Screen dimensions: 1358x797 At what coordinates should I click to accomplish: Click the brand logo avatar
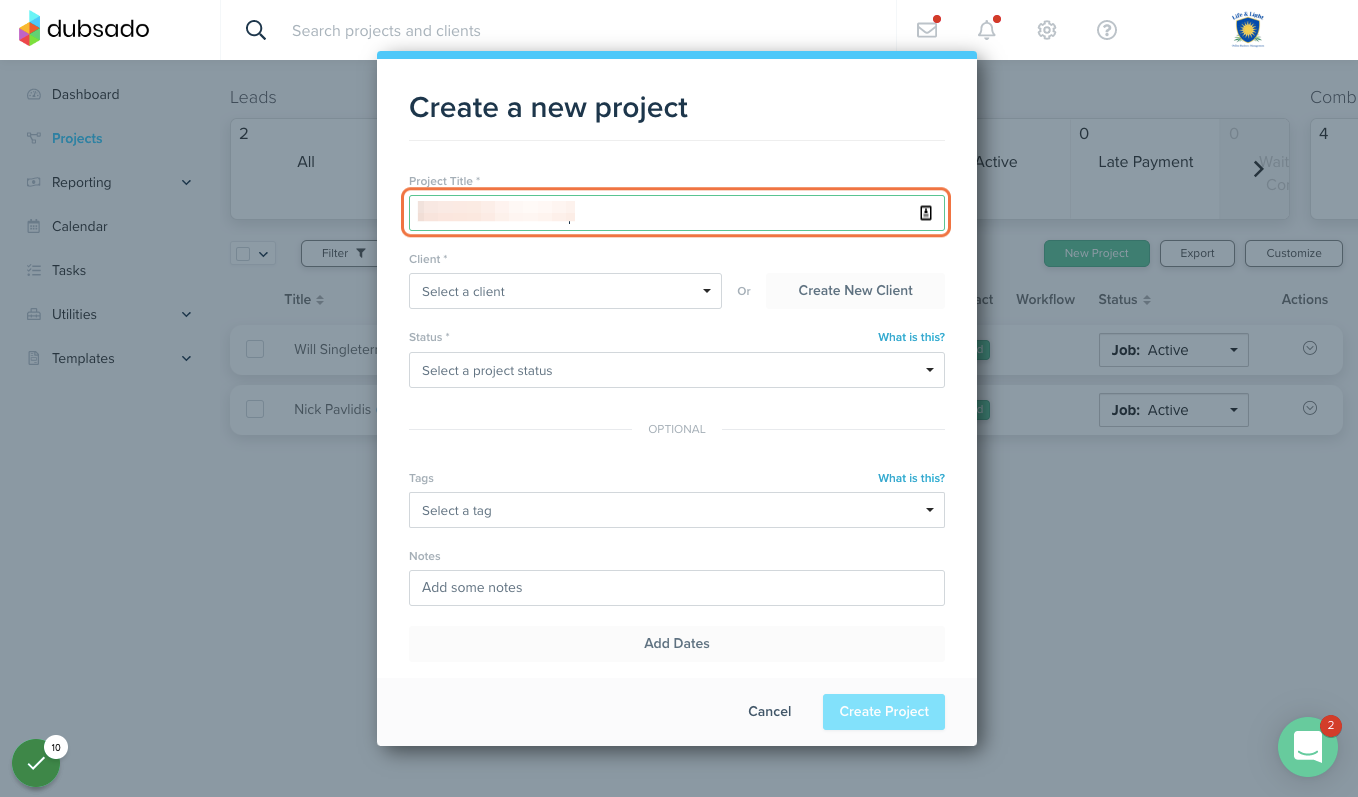click(x=1248, y=29)
